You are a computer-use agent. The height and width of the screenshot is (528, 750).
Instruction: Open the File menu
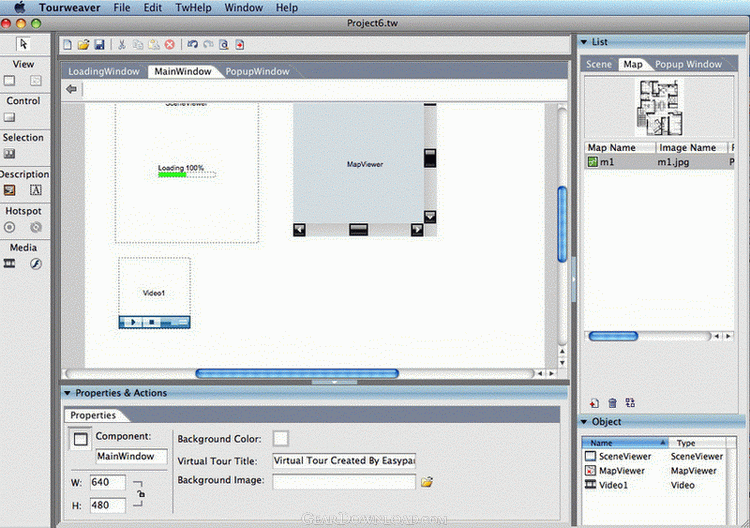click(122, 8)
